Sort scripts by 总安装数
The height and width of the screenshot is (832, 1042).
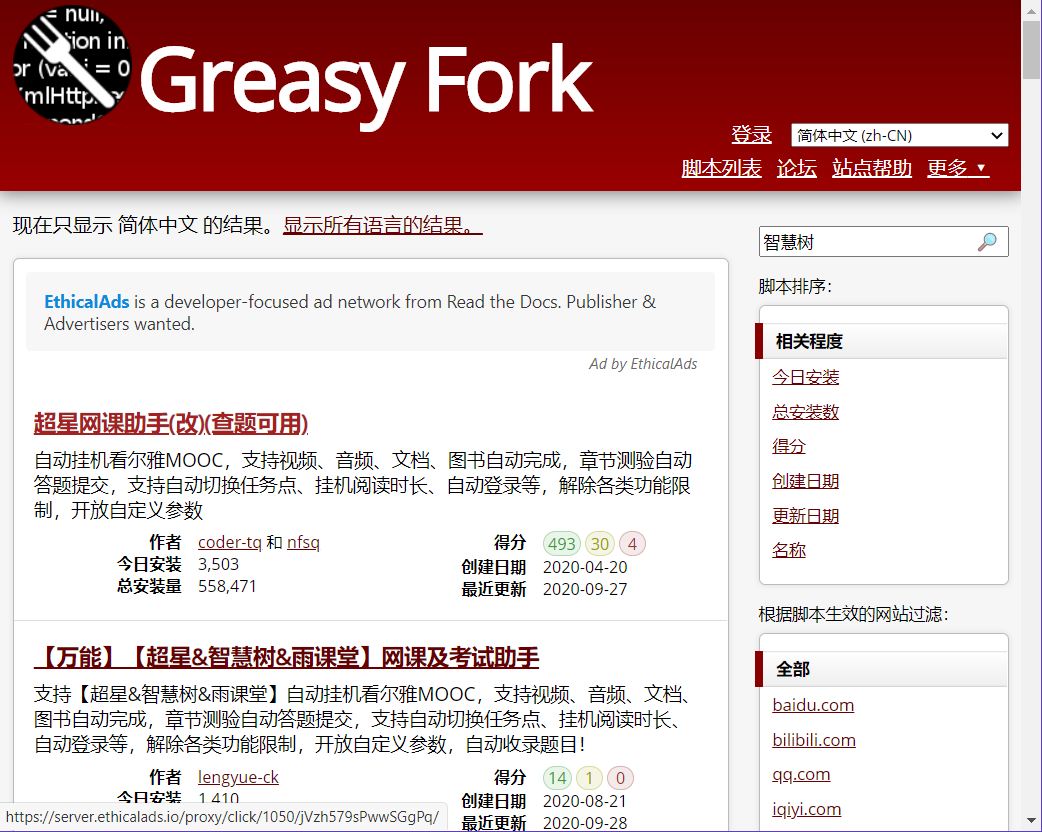[805, 412]
